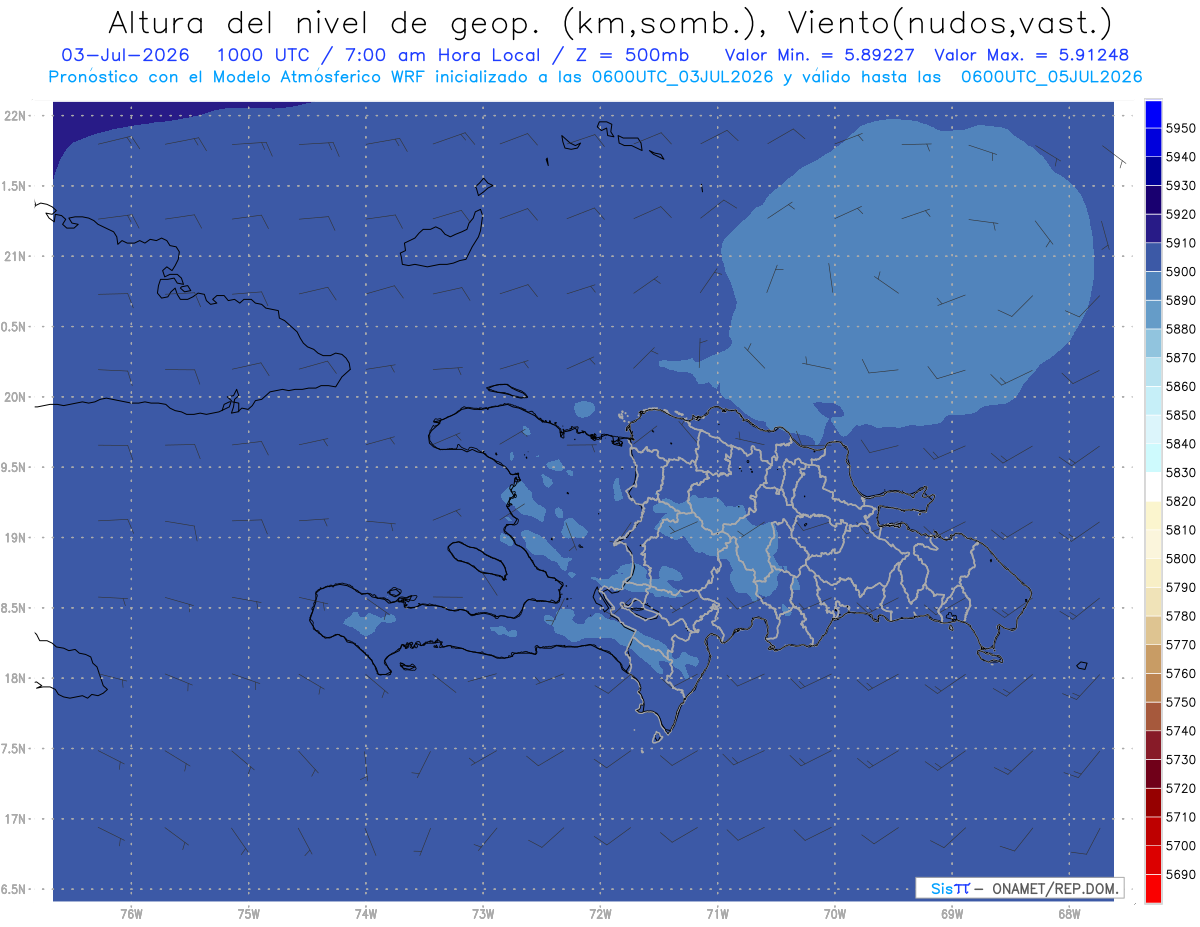
Task: Click the 22N latitude label
Action: (x=14, y=116)
